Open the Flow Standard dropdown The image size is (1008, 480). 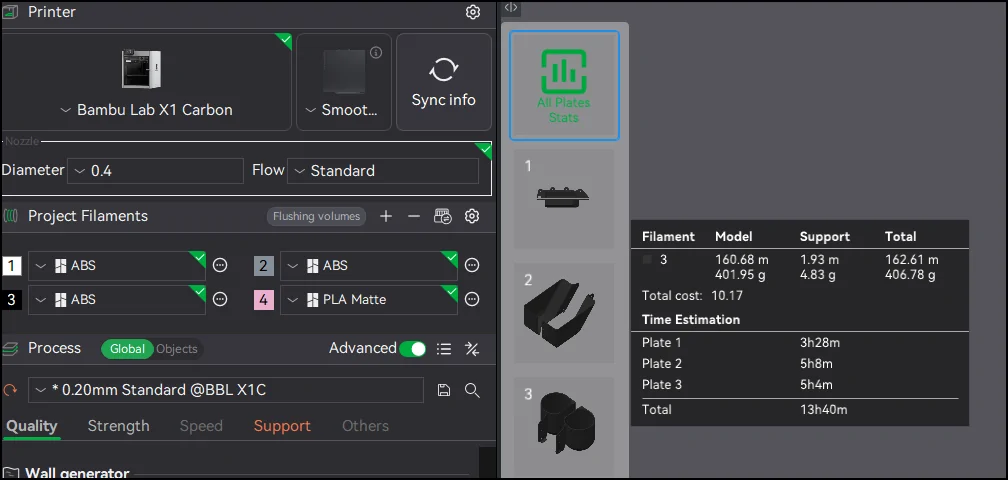coord(382,171)
